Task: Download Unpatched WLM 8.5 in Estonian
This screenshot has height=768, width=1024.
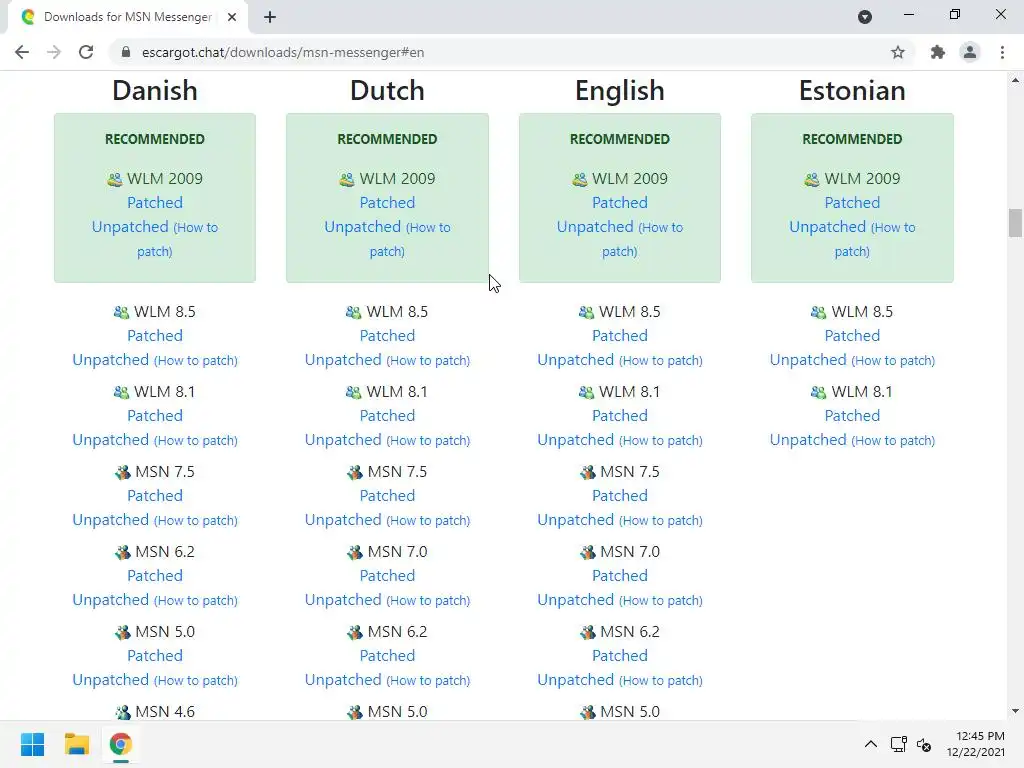Action: tap(808, 360)
